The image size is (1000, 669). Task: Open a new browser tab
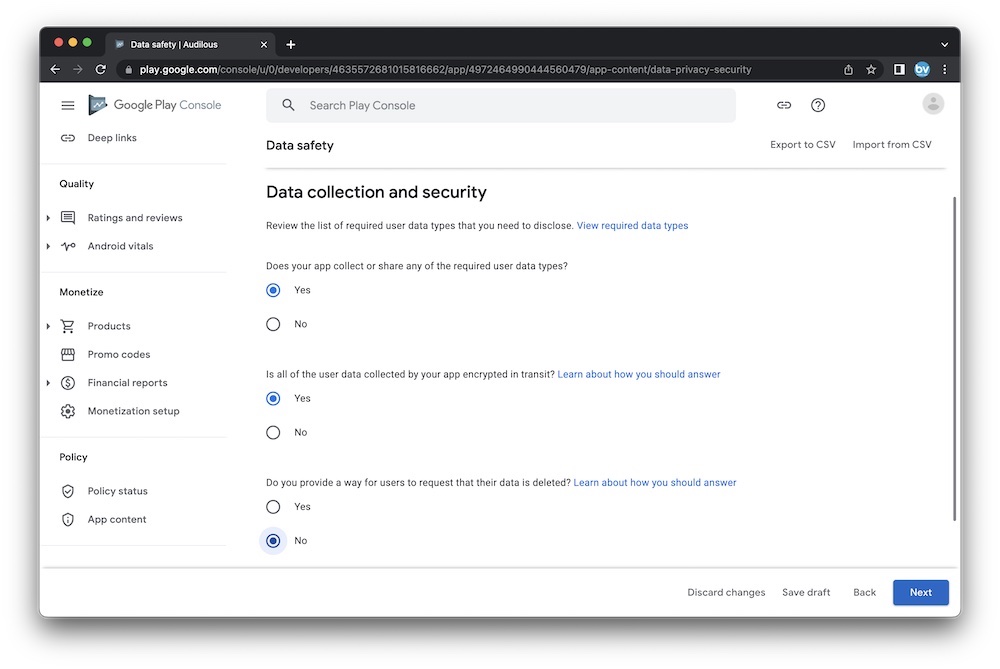(x=291, y=45)
